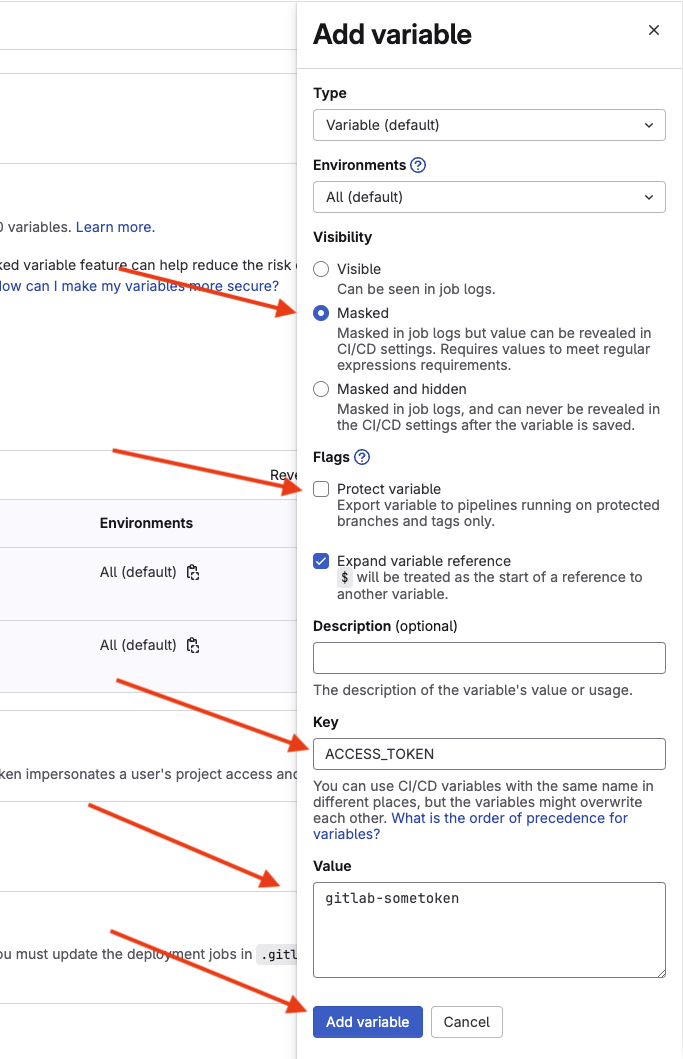683x1059 pixels.
Task: Expand the Type dropdown chevron
Action: [x=649, y=125]
